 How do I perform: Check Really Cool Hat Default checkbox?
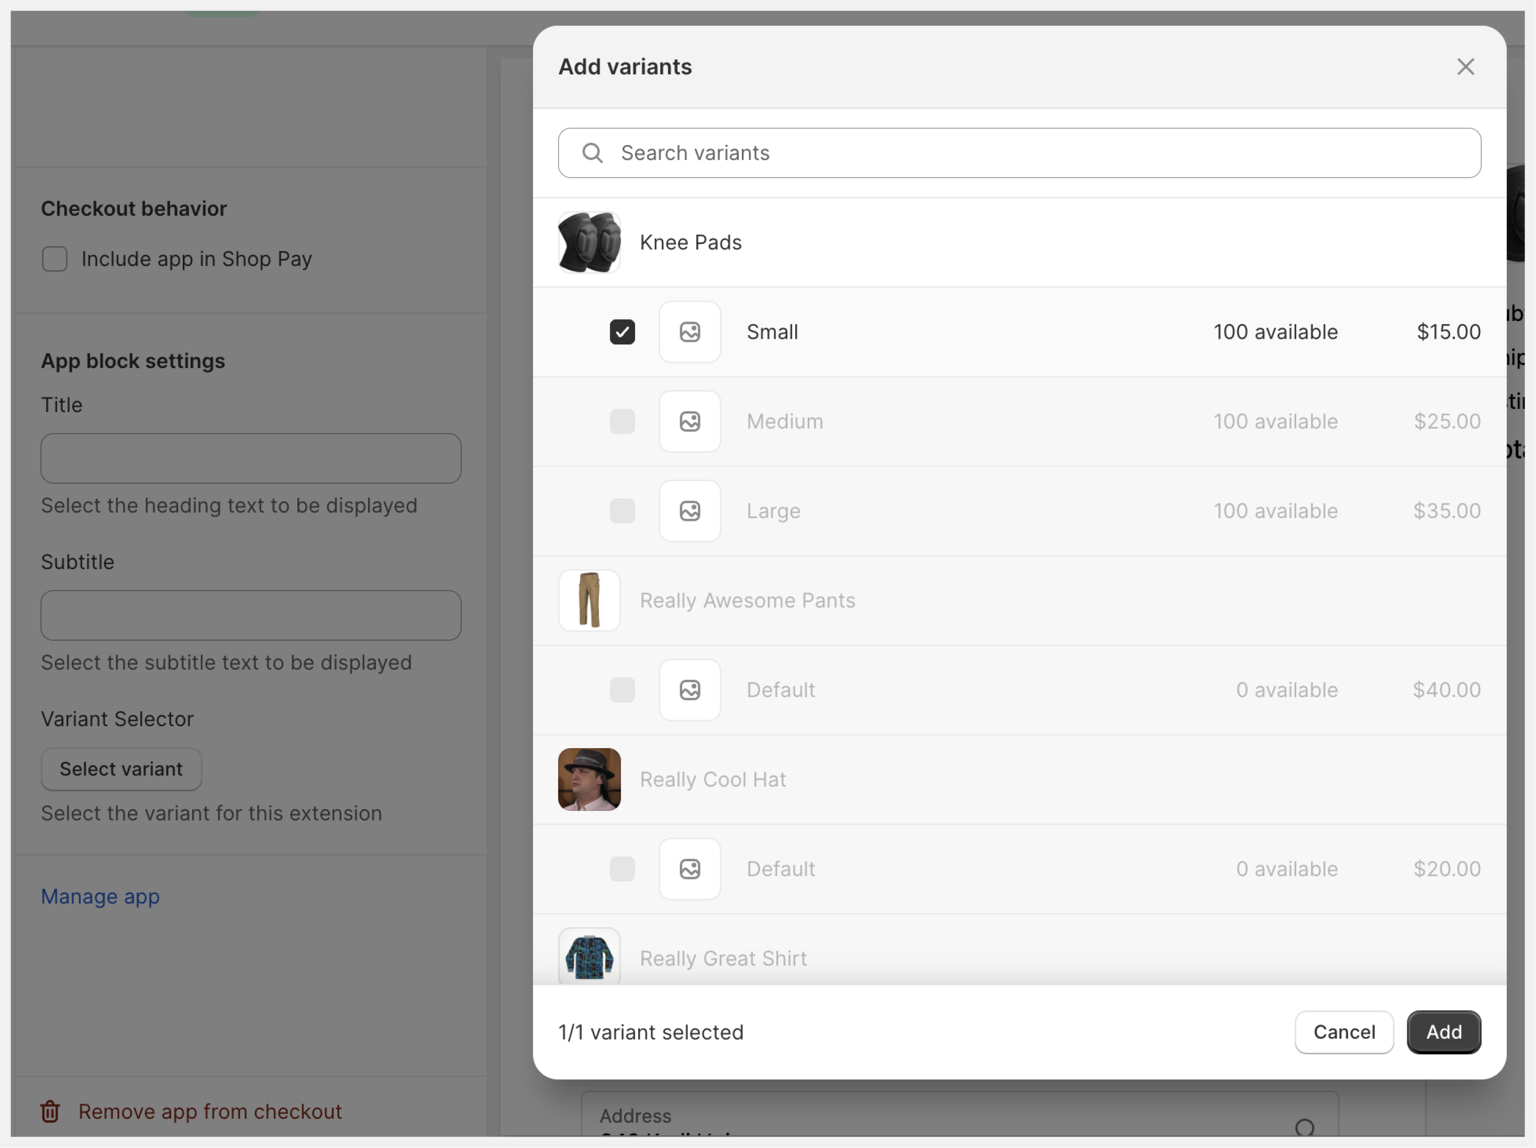(622, 869)
